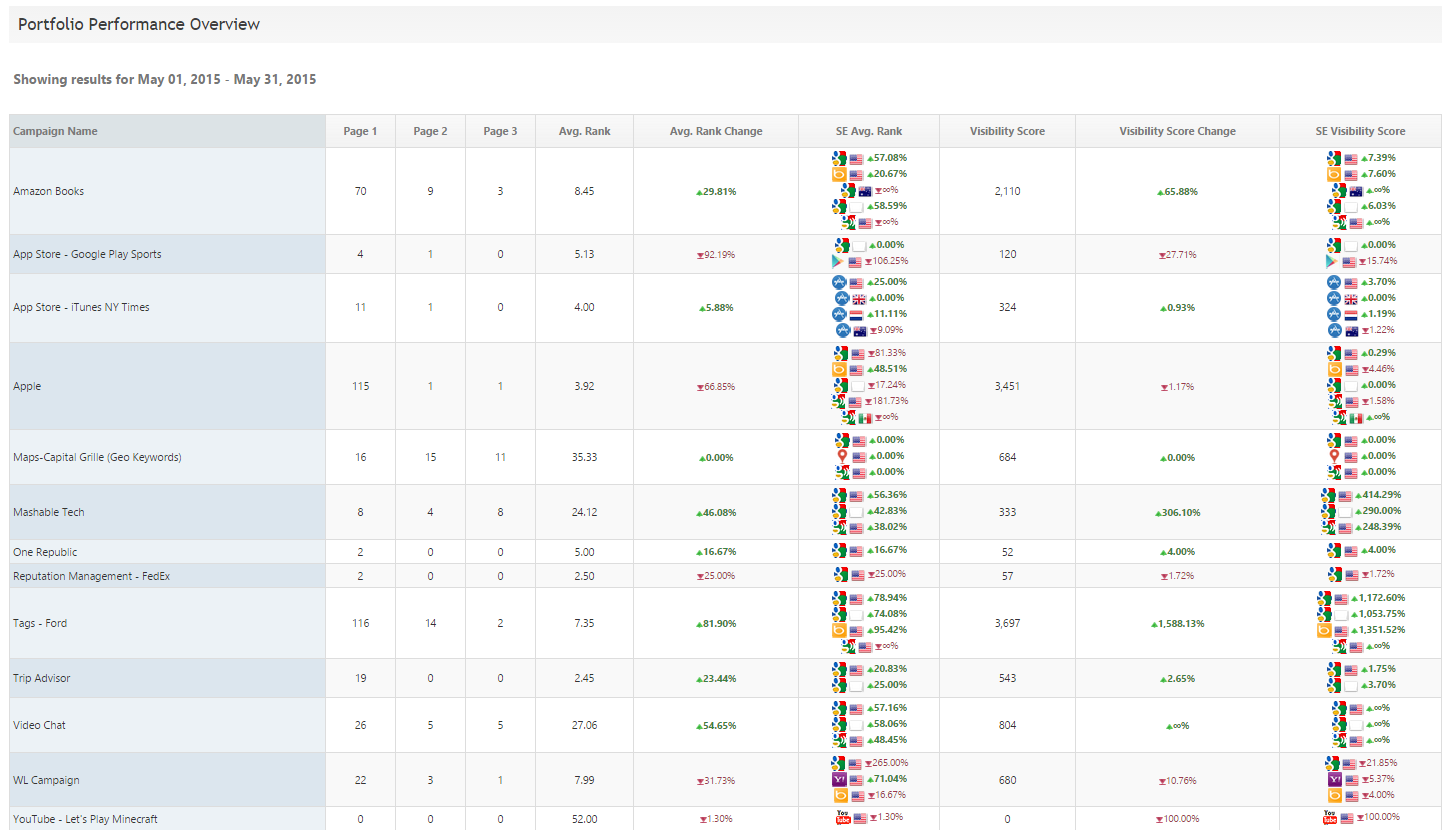Click Avg. Rank 35.33 for Maps-Capital Grille
Screen dimensions: 1445x830
[x=585, y=457]
